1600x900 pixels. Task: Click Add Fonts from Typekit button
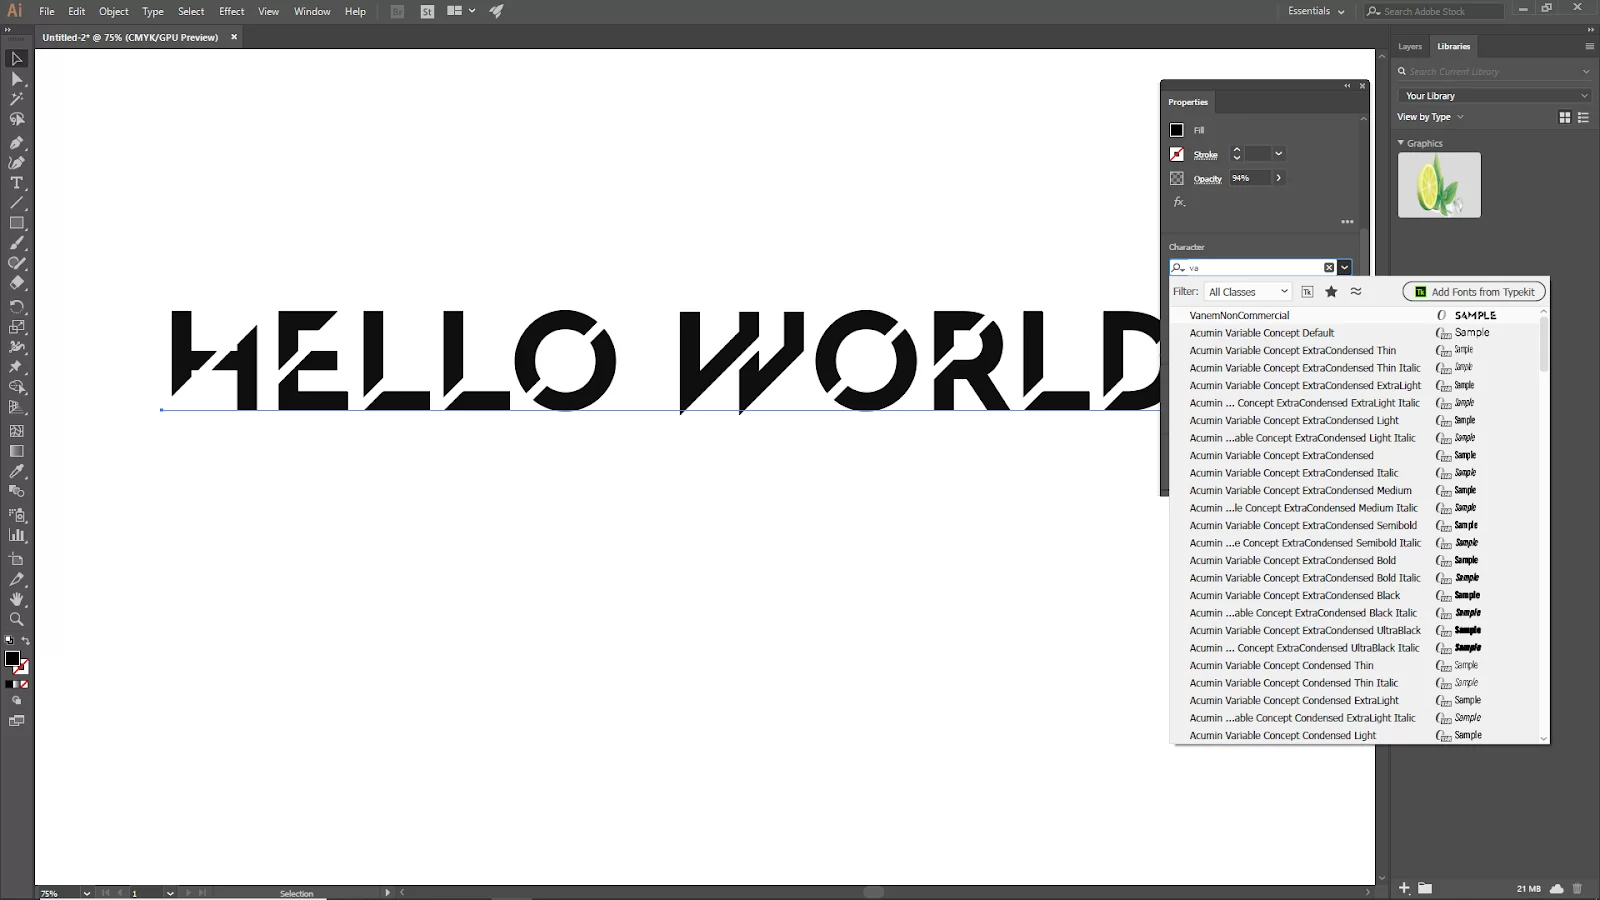[1474, 292]
